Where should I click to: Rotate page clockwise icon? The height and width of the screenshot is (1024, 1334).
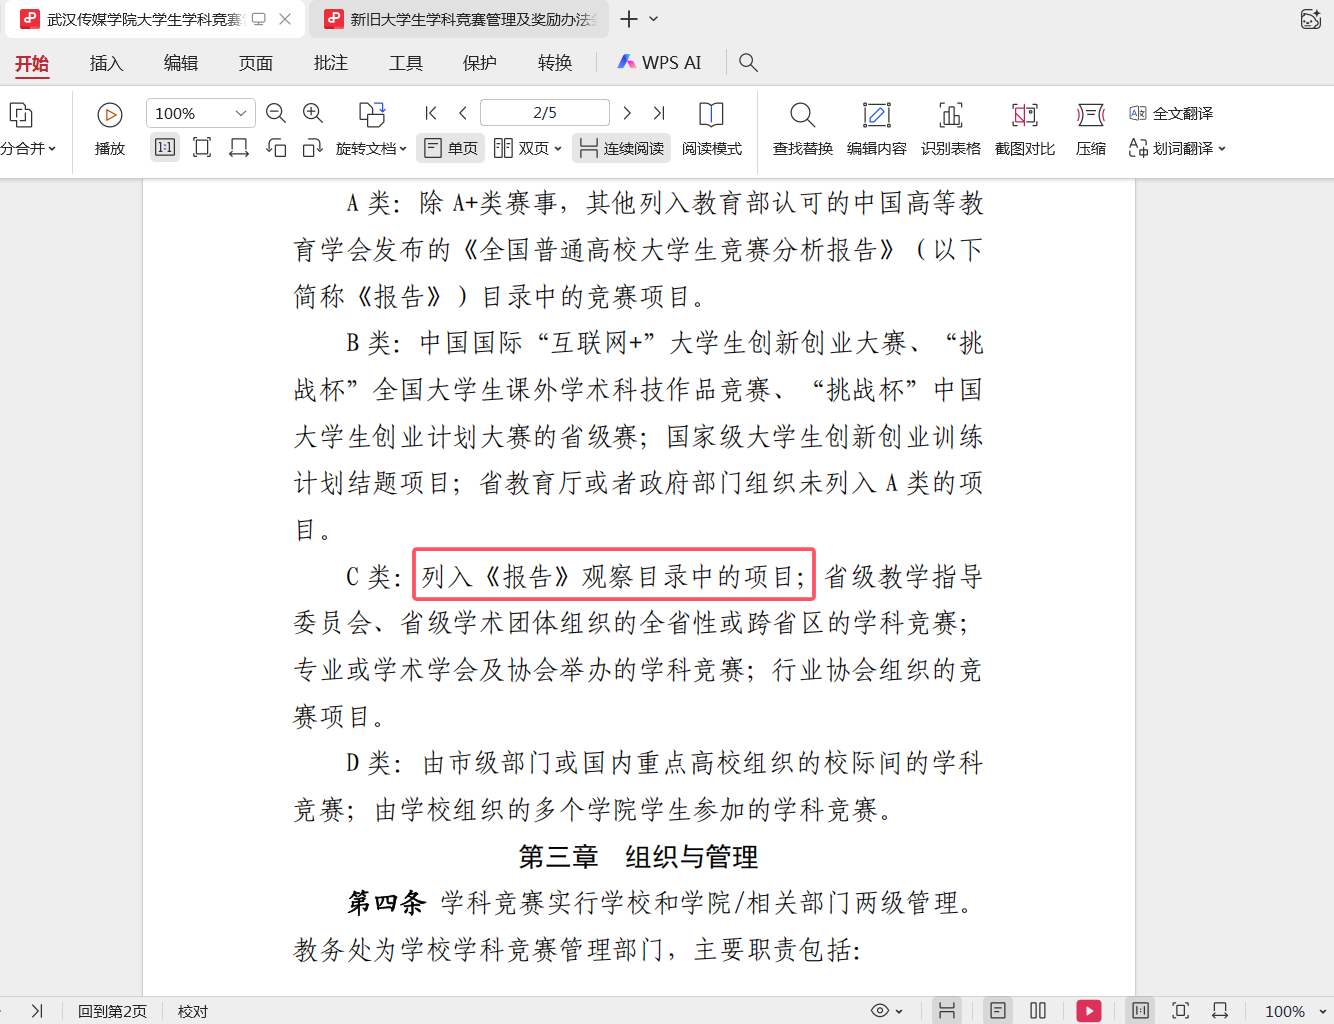pos(313,148)
